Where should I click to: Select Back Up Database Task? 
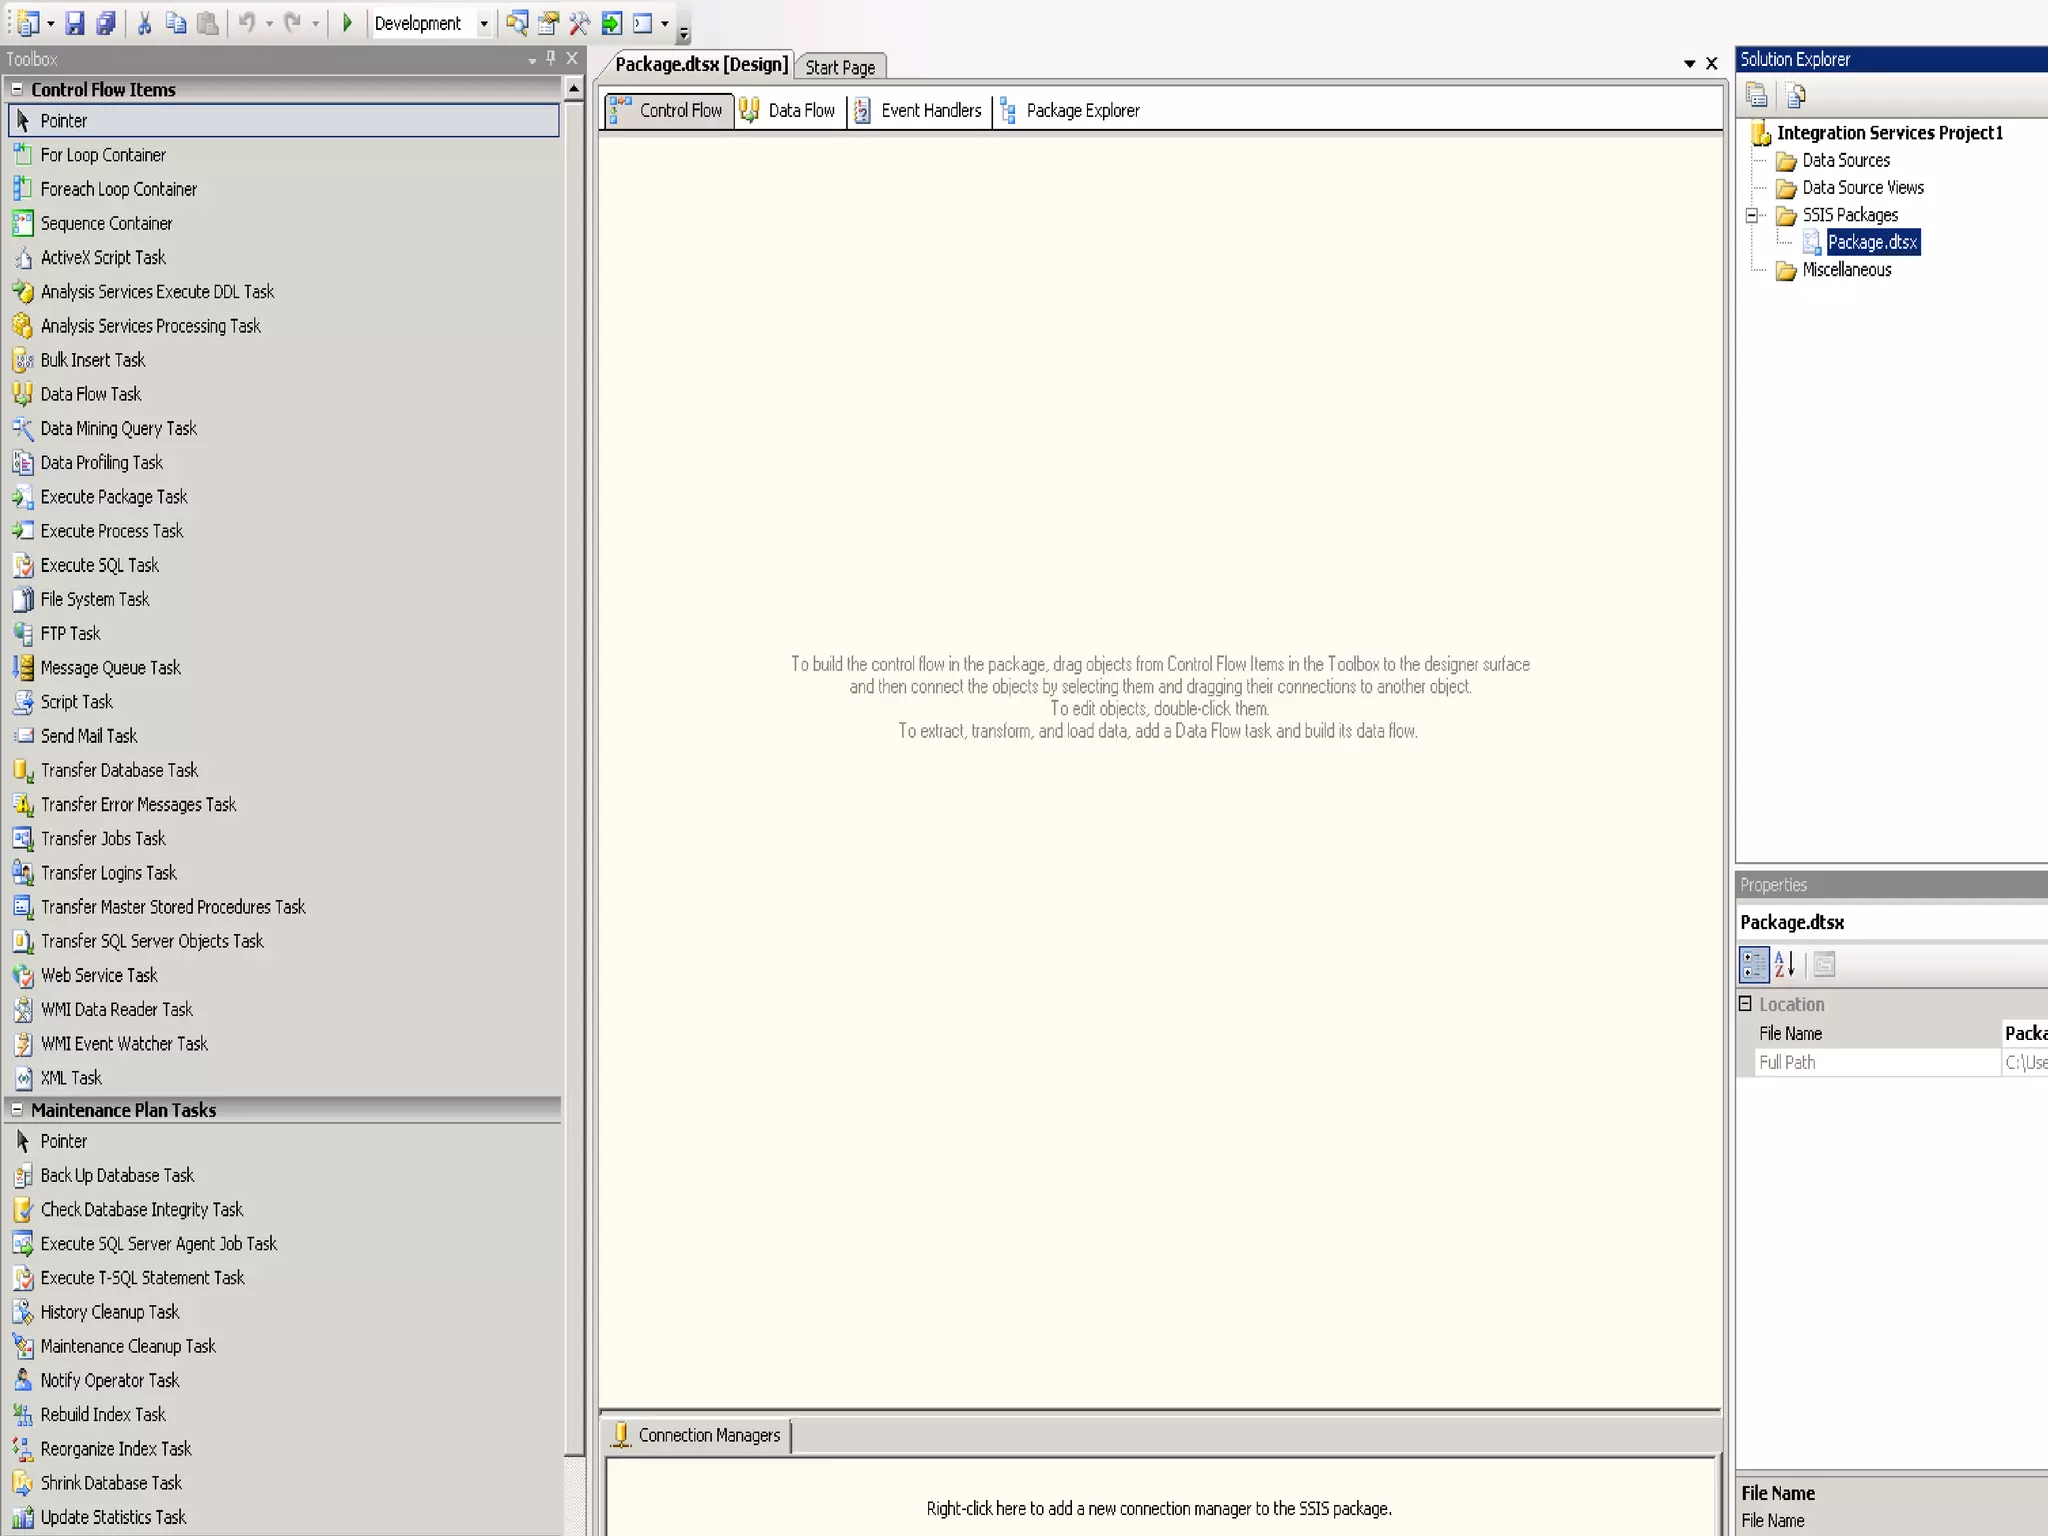tap(116, 1175)
